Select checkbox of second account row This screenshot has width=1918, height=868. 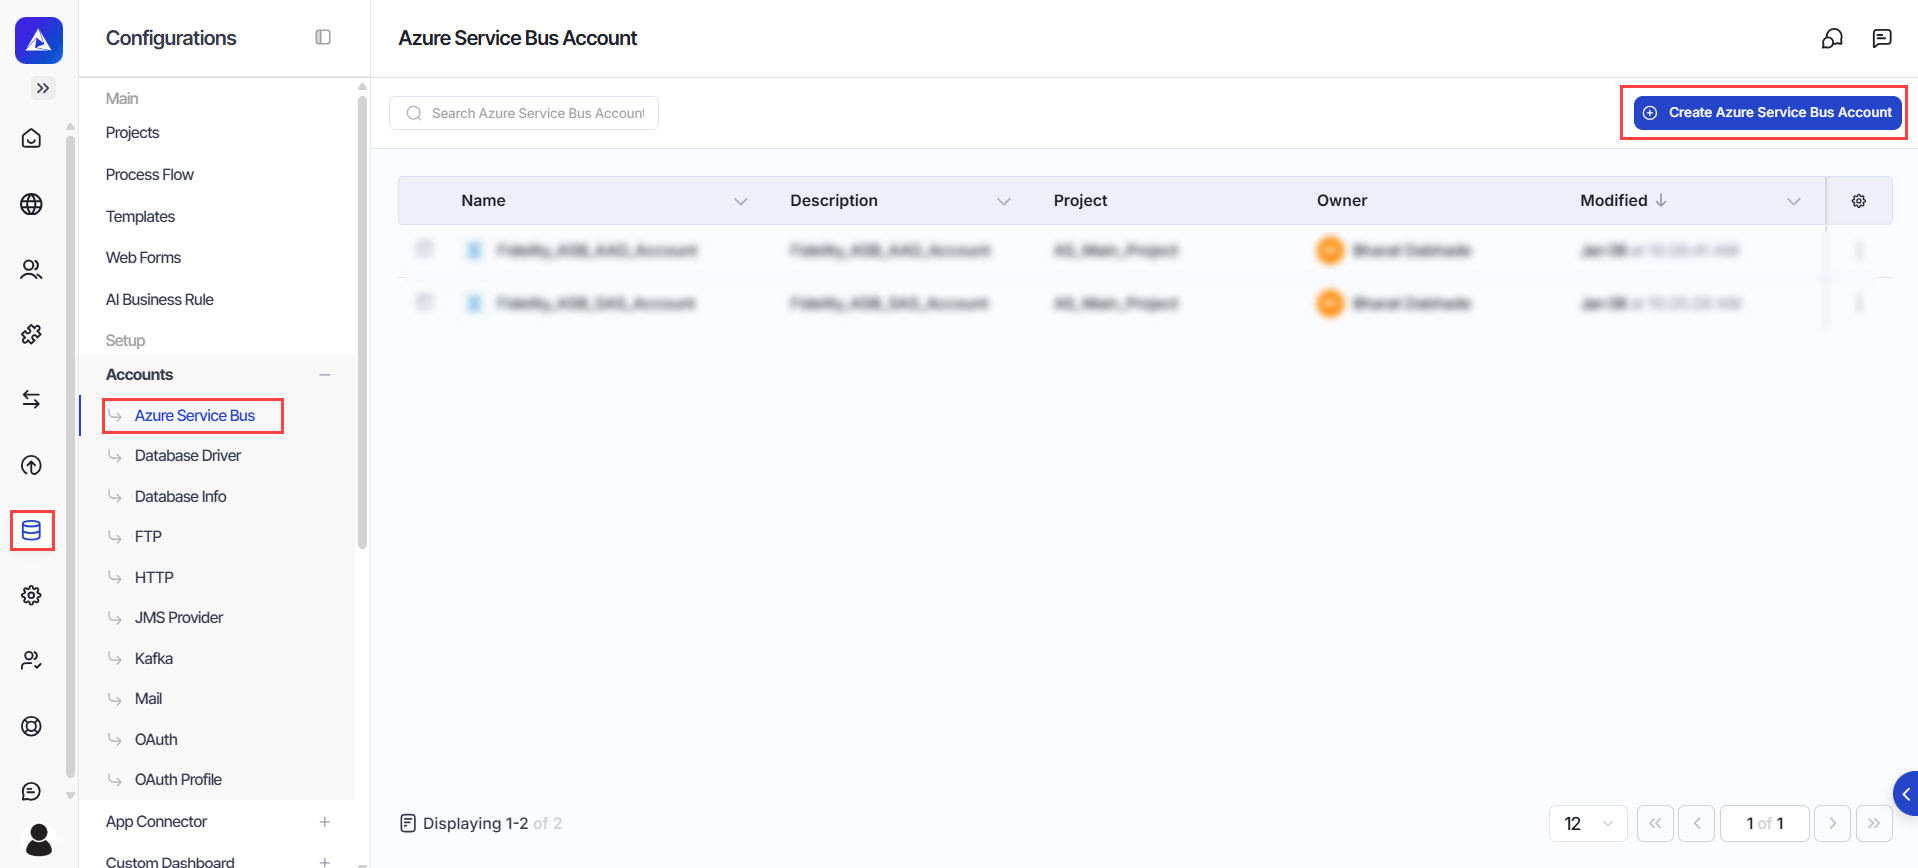tap(425, 301)
